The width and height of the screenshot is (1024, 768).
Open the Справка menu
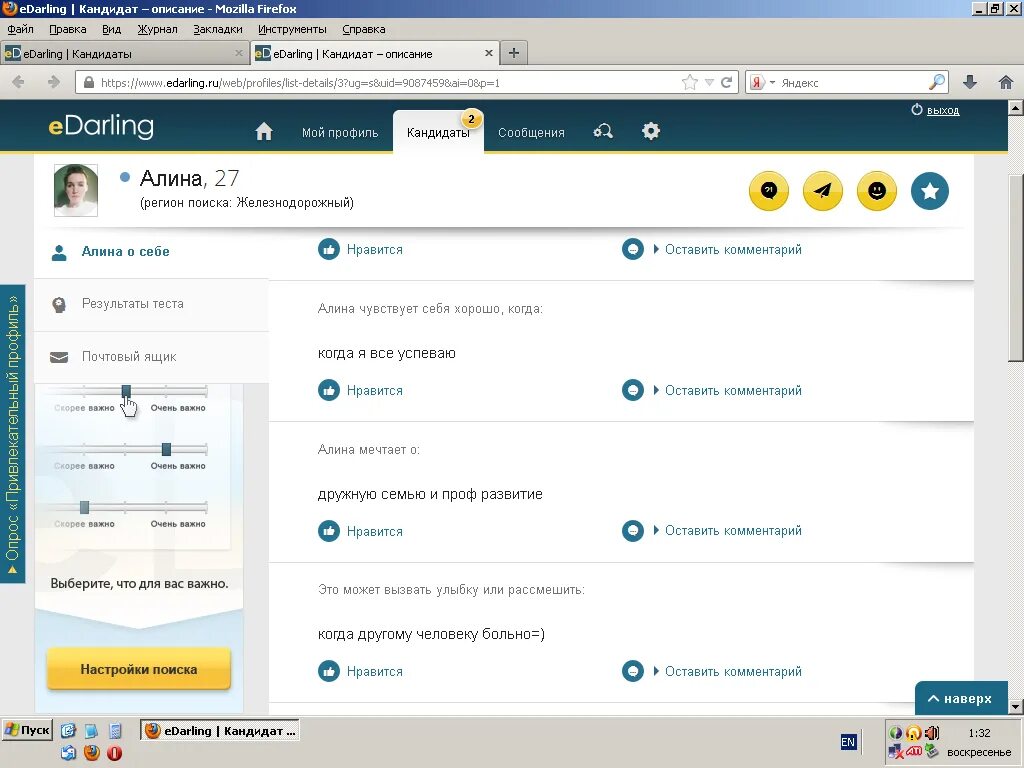pyautogui.click(x=364, y=29)
